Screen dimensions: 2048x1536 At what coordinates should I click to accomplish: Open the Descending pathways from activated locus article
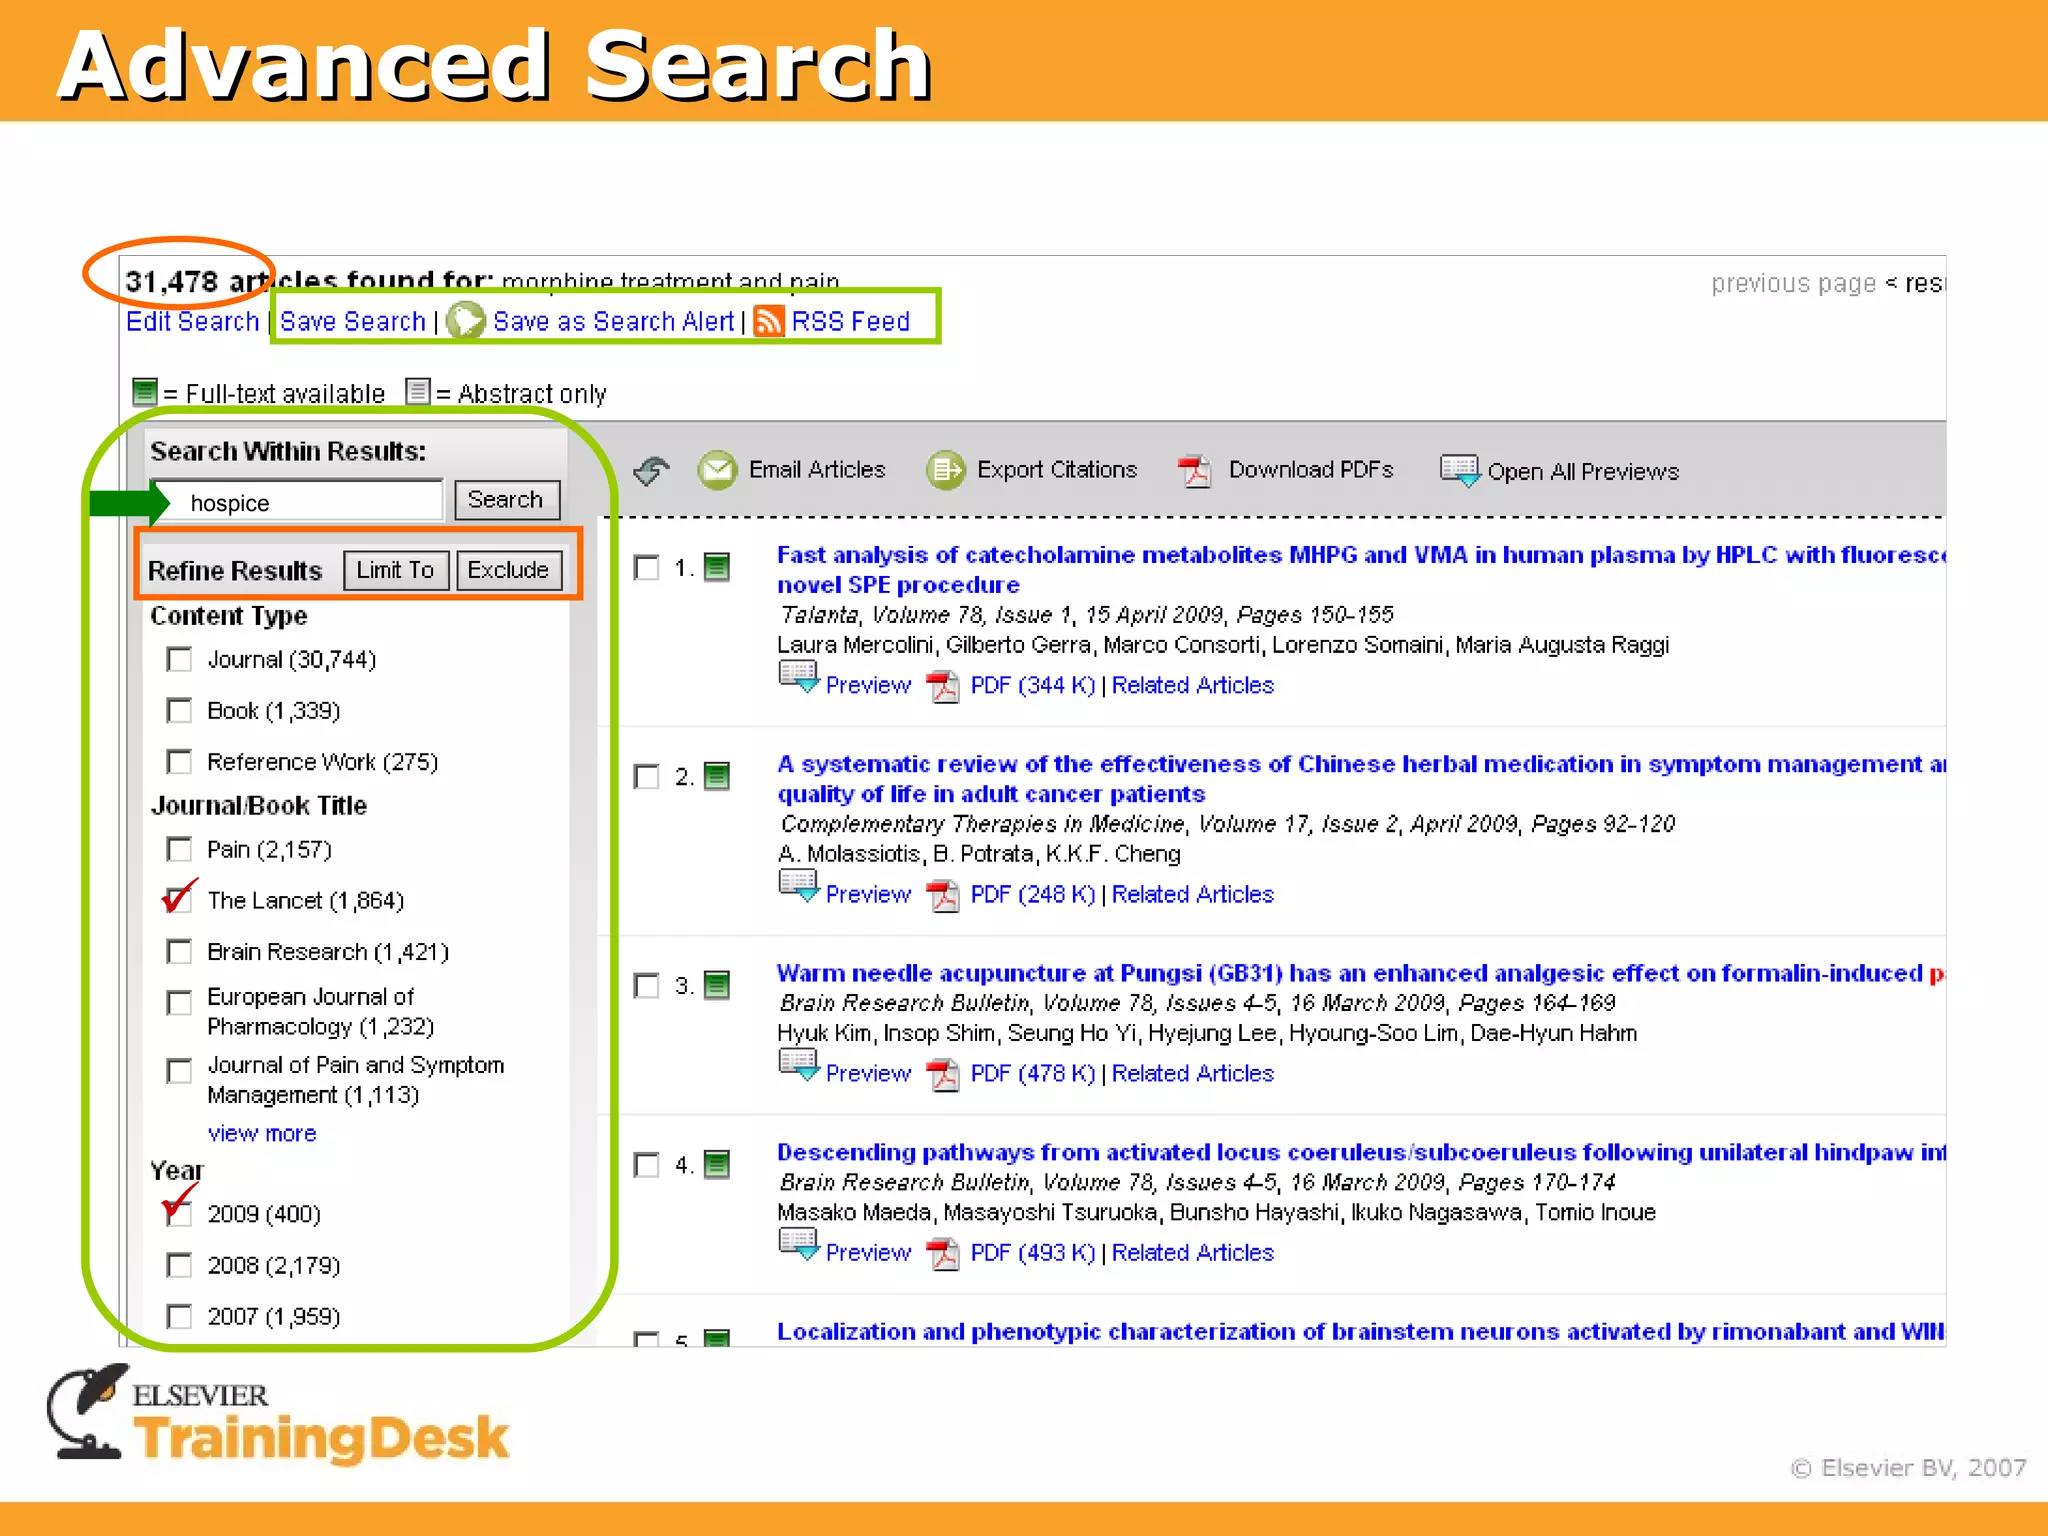(x=1361, y=1152)
